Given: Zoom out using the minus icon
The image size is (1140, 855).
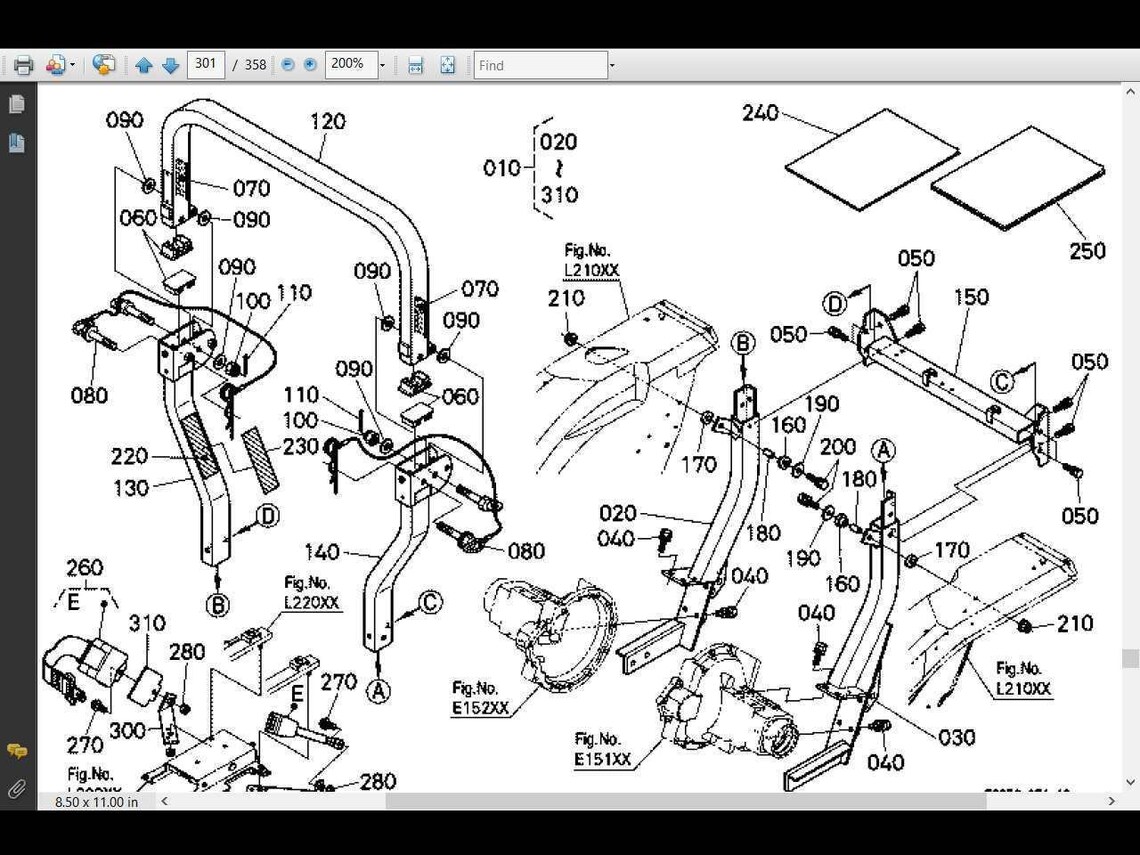Looking at the screenshot, I should tap(288, 64).
